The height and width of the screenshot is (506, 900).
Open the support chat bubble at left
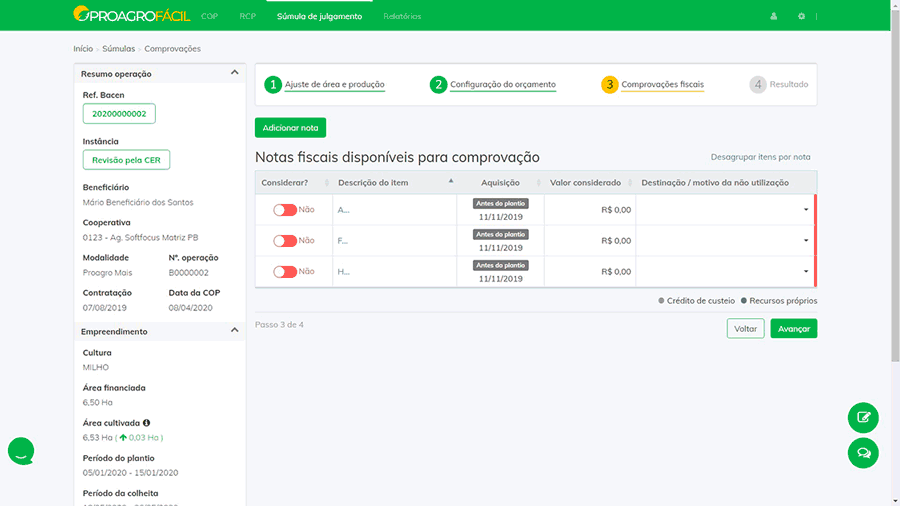[21, 451]
